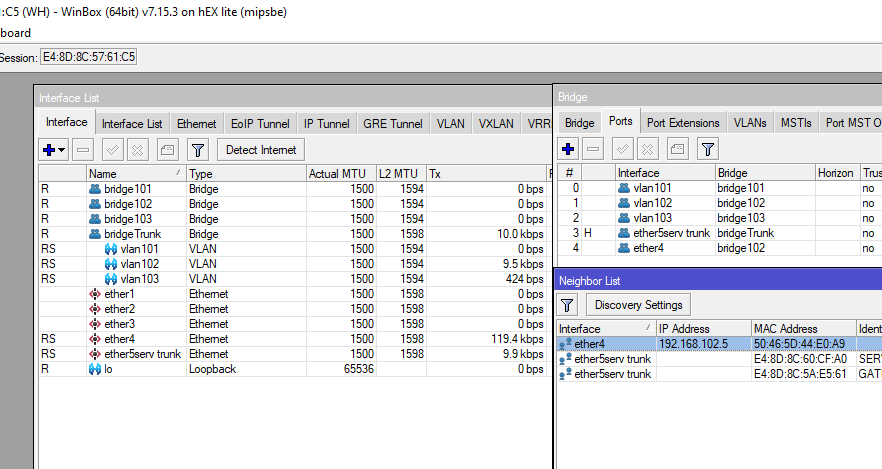882x469 pixels.
Task: Sort by the Name column header
Action: click(x=136, y=174)
